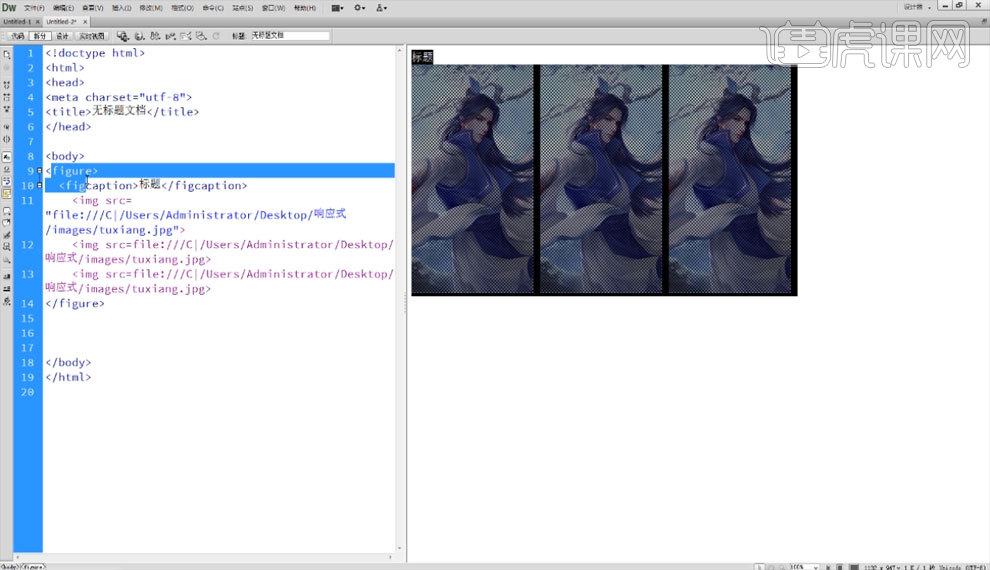Viewport: 990px width, 570px height.
Task: Close the Untitled-1 tab
Action: [x=37, y=21]
